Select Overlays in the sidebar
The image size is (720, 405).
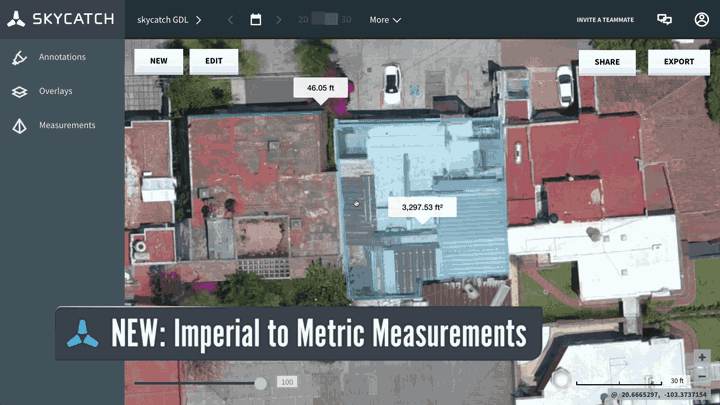[56, 91]
